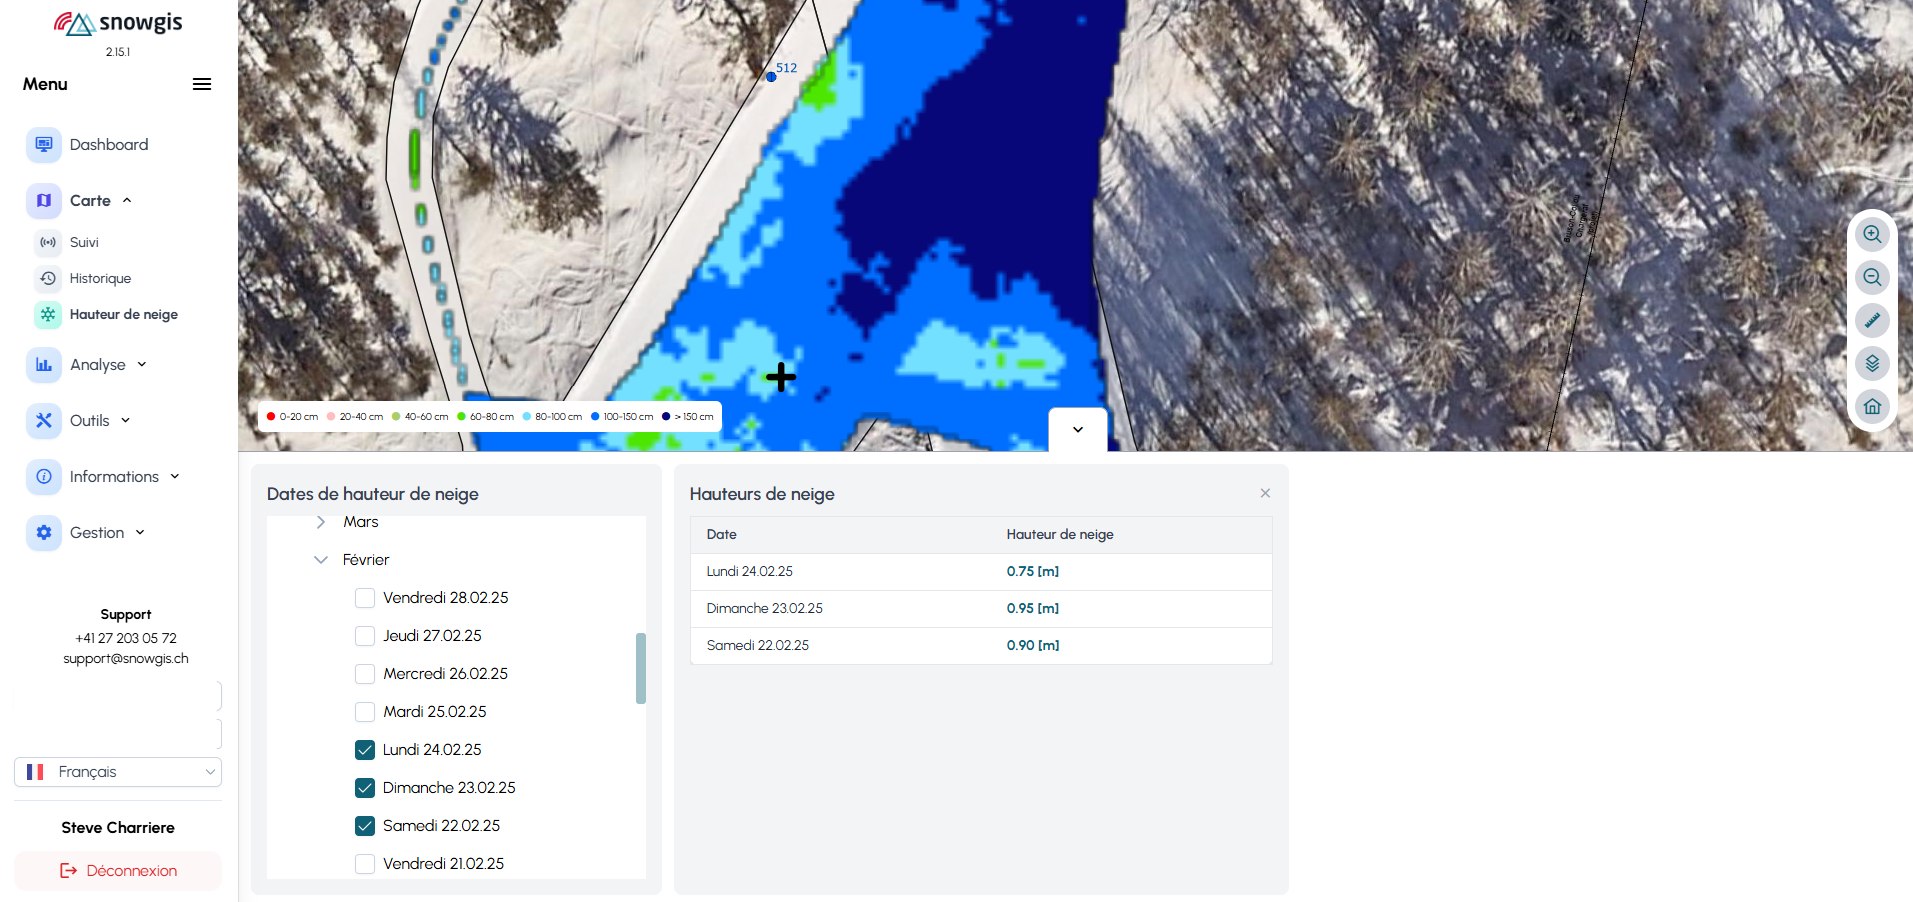The height and width of the screenshot is (902, 1913).
Task: Open the Français language dropdown
Action: coord(118,772)
